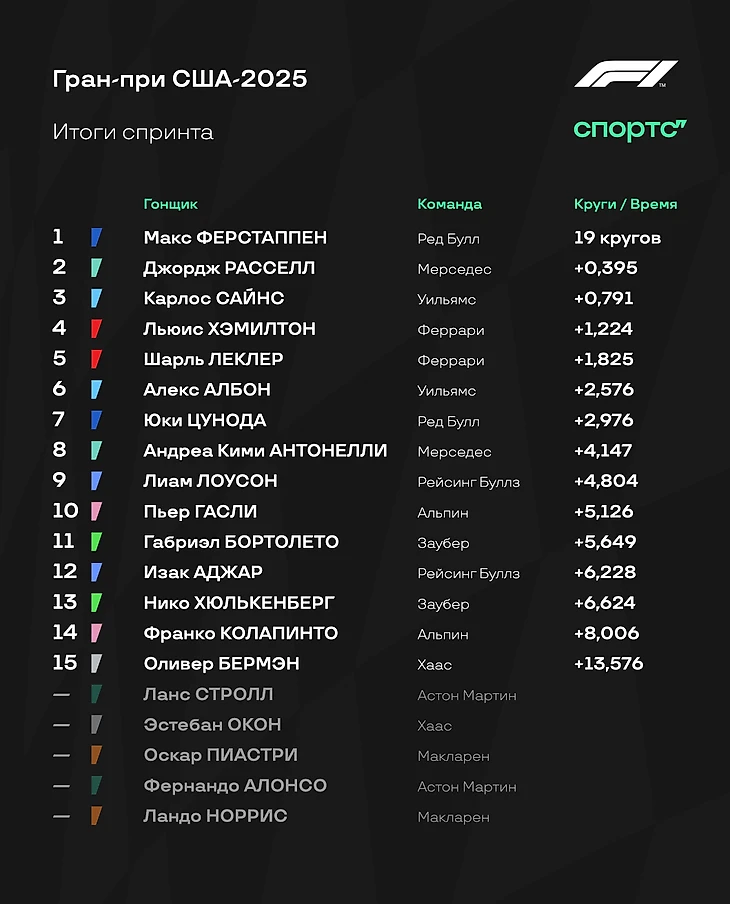The height and width of the screenshot is (904, 730).
Task: Click the red team flag beside Хэмилтон
Action: click(96, 329)
